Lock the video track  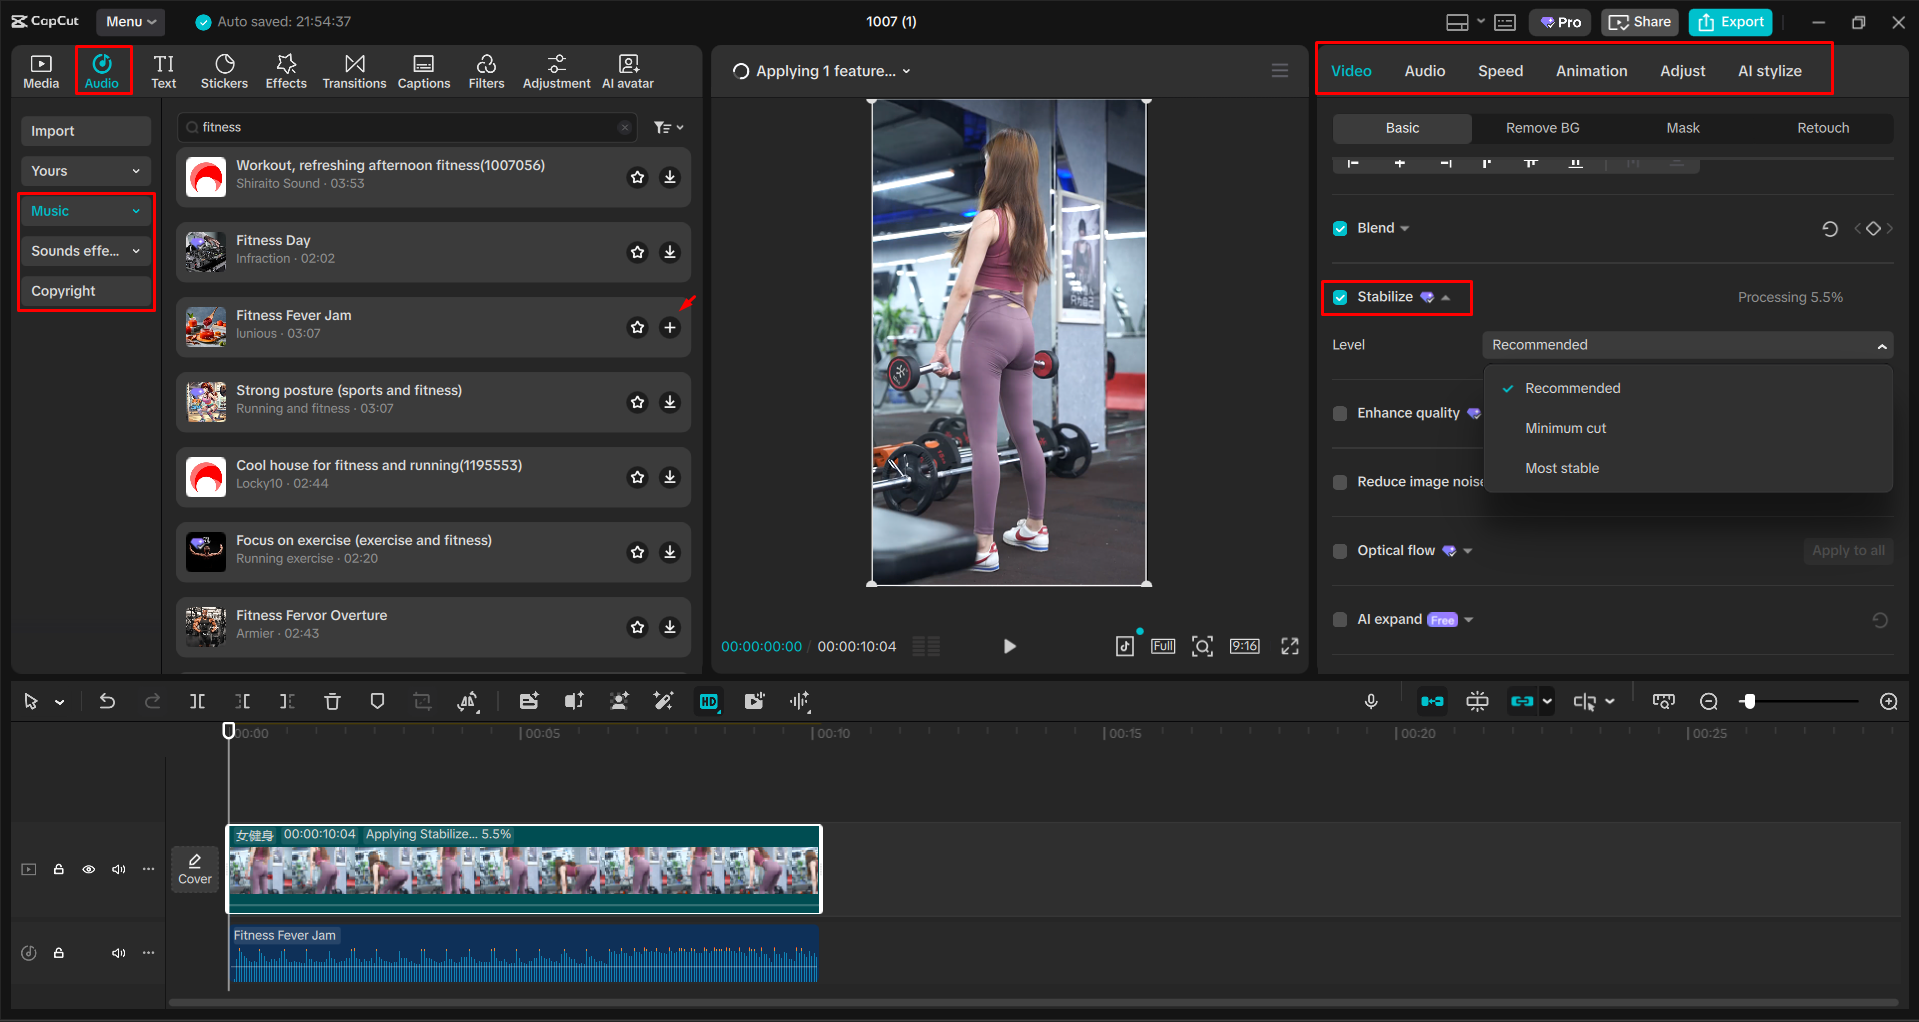(x=59, y=869)
